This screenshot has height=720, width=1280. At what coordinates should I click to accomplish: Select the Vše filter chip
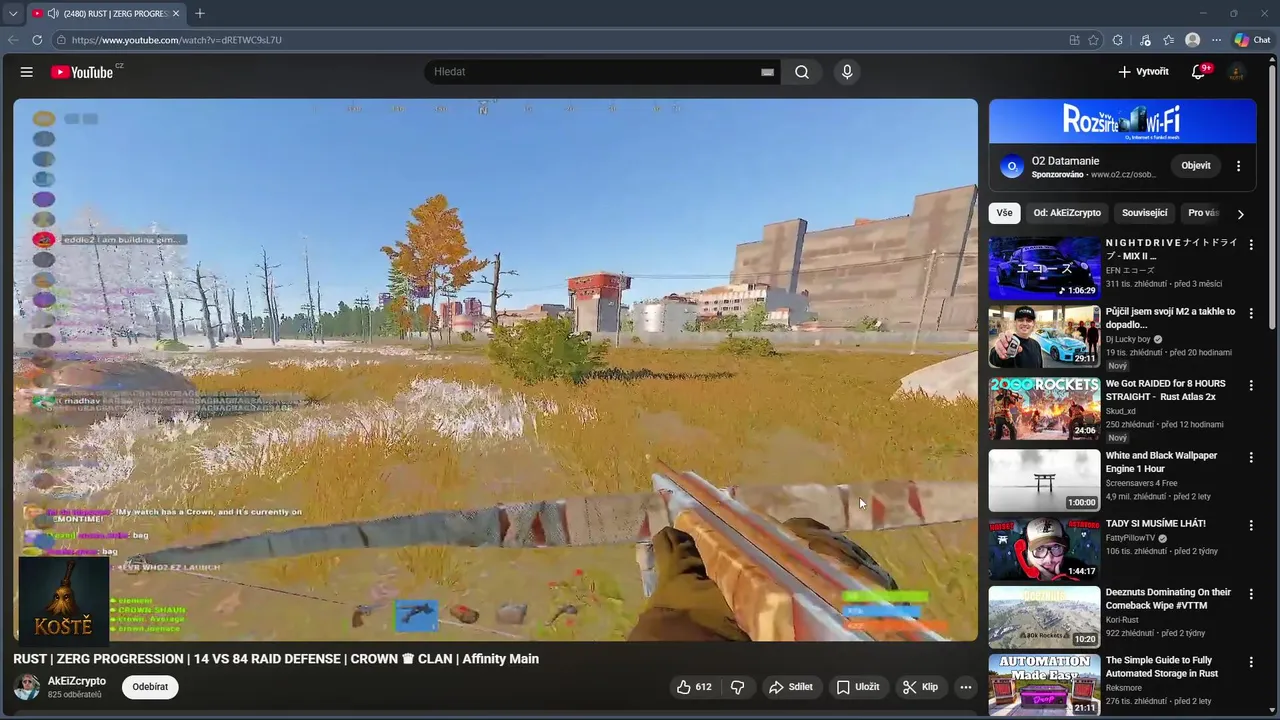(x=1004, y=213)
